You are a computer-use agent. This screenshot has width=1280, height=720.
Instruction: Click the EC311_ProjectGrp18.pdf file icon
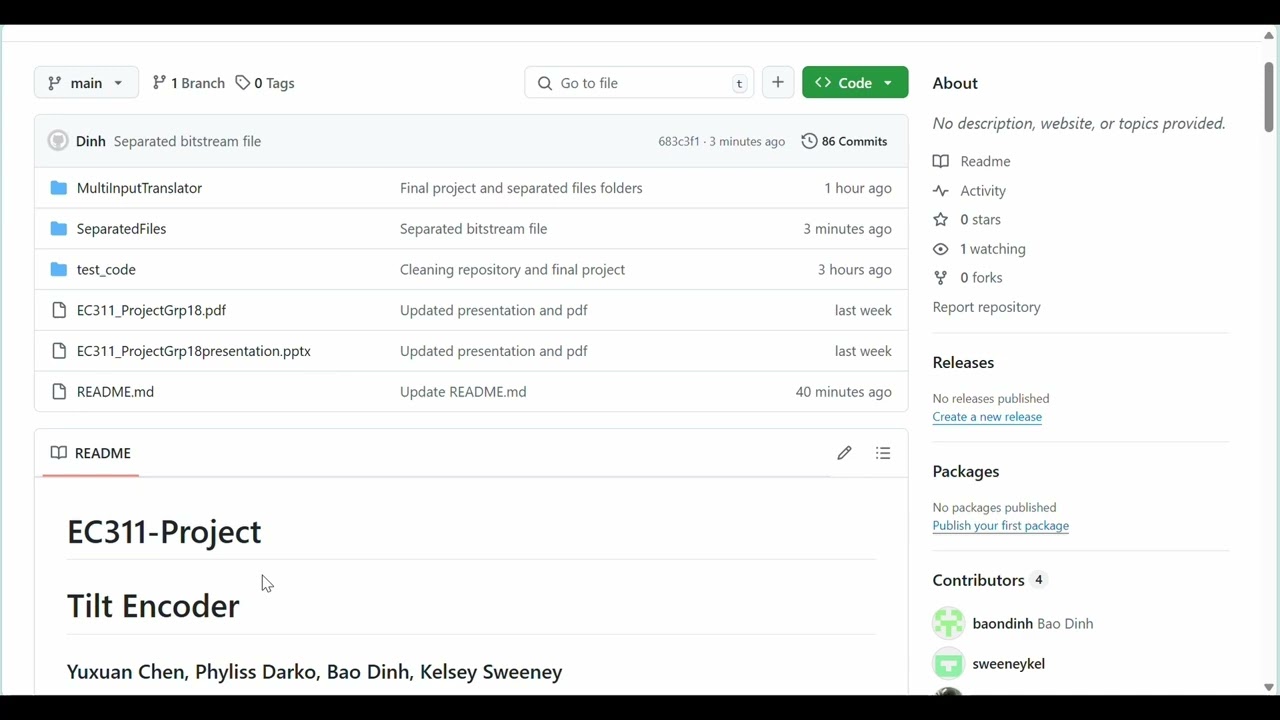click(x=59, y=310)
